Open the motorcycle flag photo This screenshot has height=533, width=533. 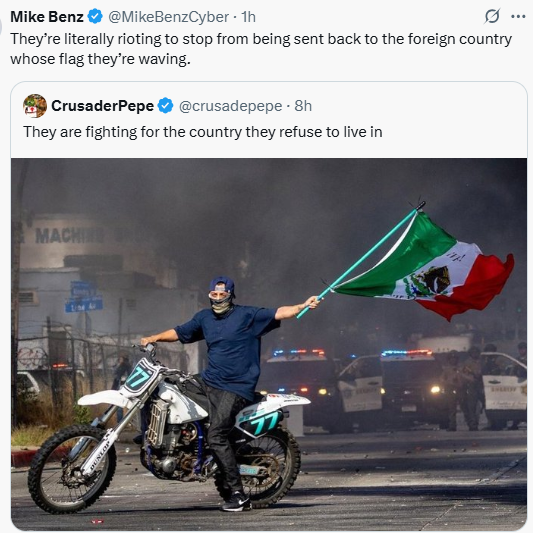269,344
